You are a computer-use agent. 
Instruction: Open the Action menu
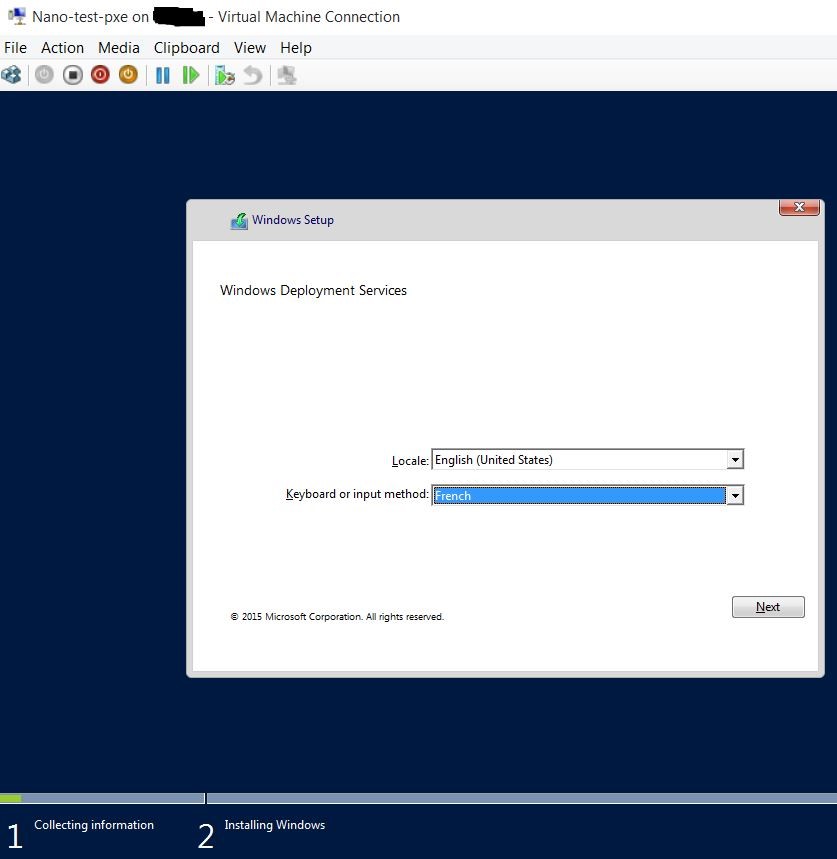pyautogui.click(x=62, y=48)
